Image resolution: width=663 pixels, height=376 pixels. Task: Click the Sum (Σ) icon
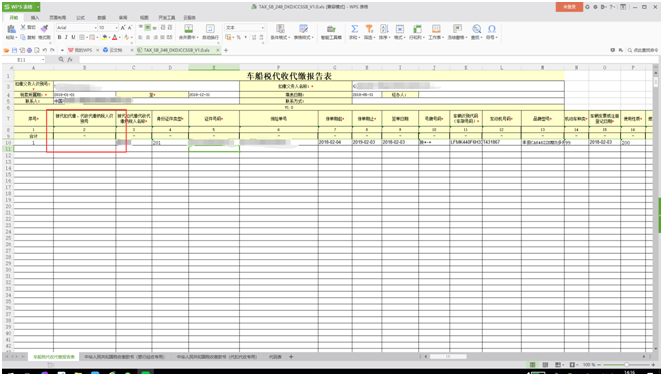pyautogui.click(x=354, y=29)
